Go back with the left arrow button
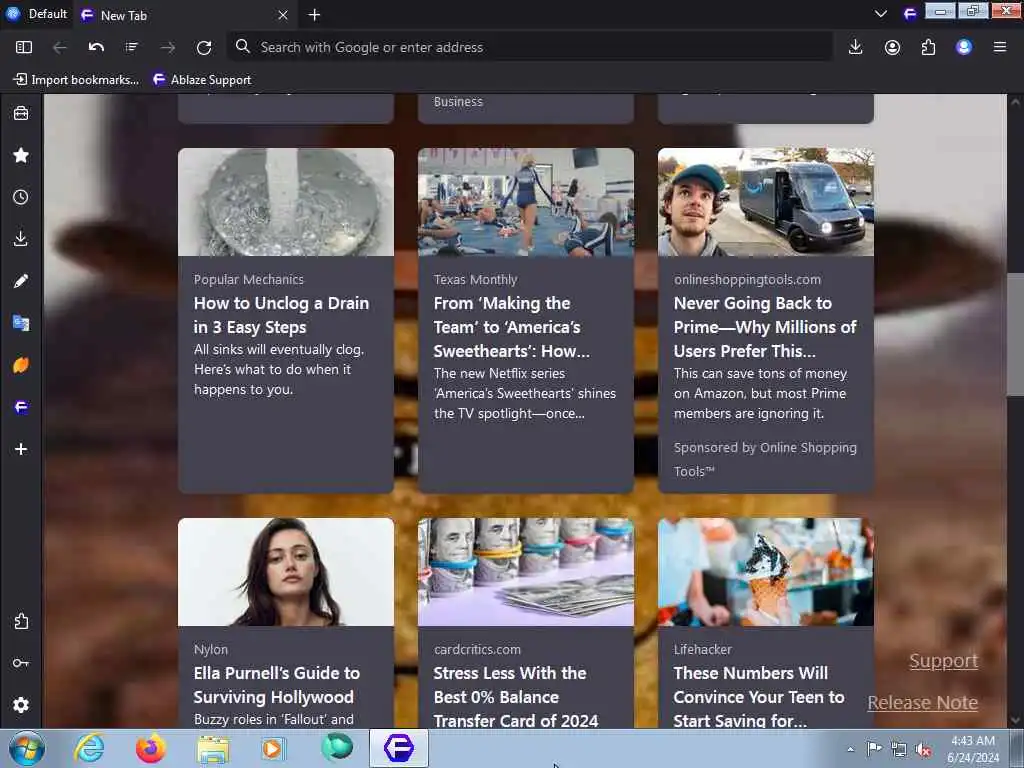The width and height of the screenshot is (1024, 768). point(59,47)
